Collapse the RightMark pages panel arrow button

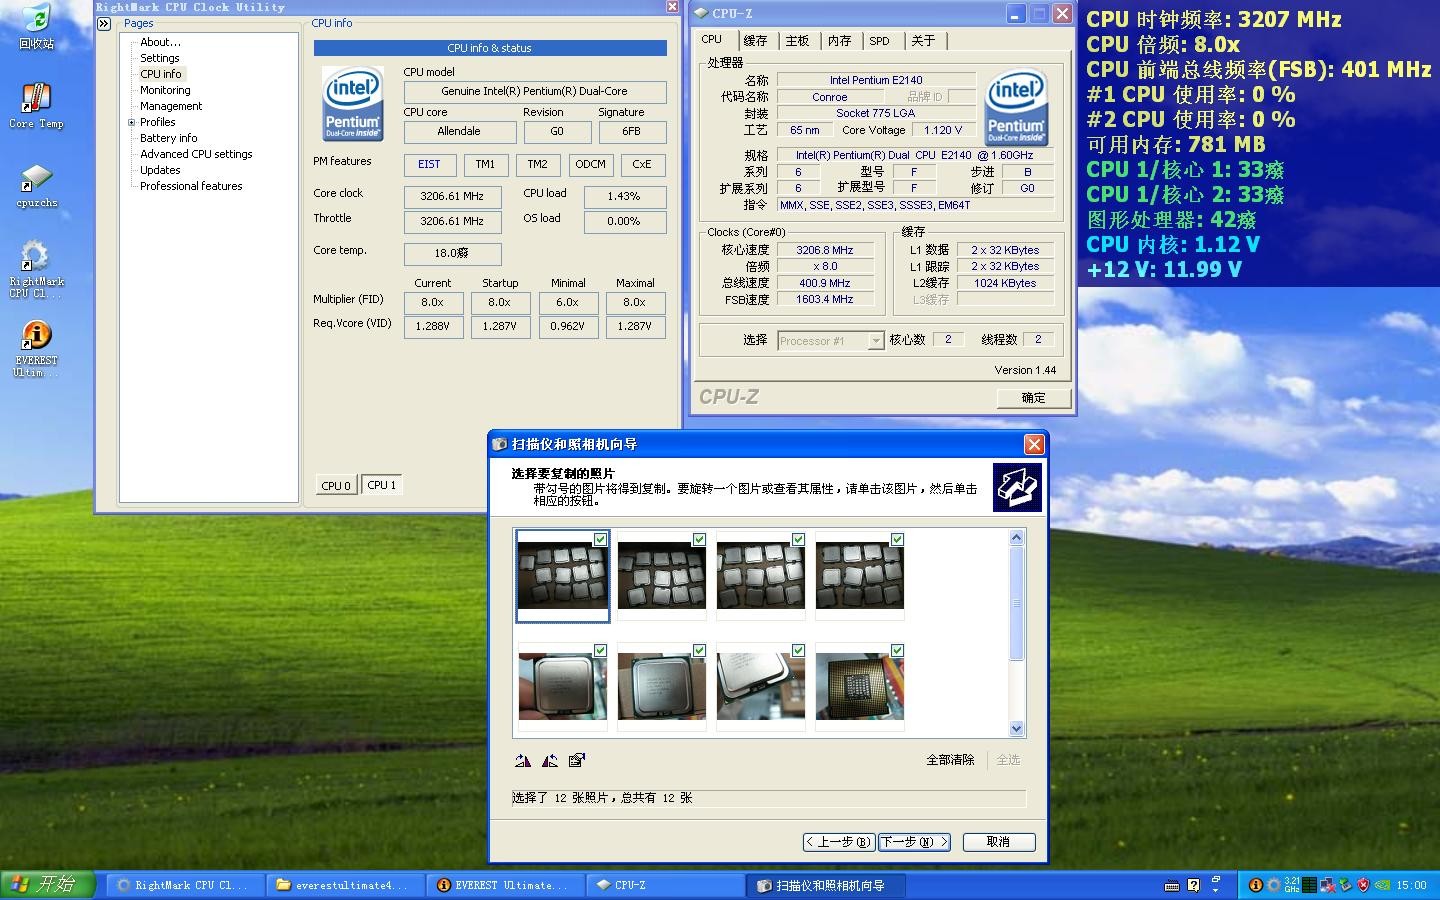[x=103, y=23]
